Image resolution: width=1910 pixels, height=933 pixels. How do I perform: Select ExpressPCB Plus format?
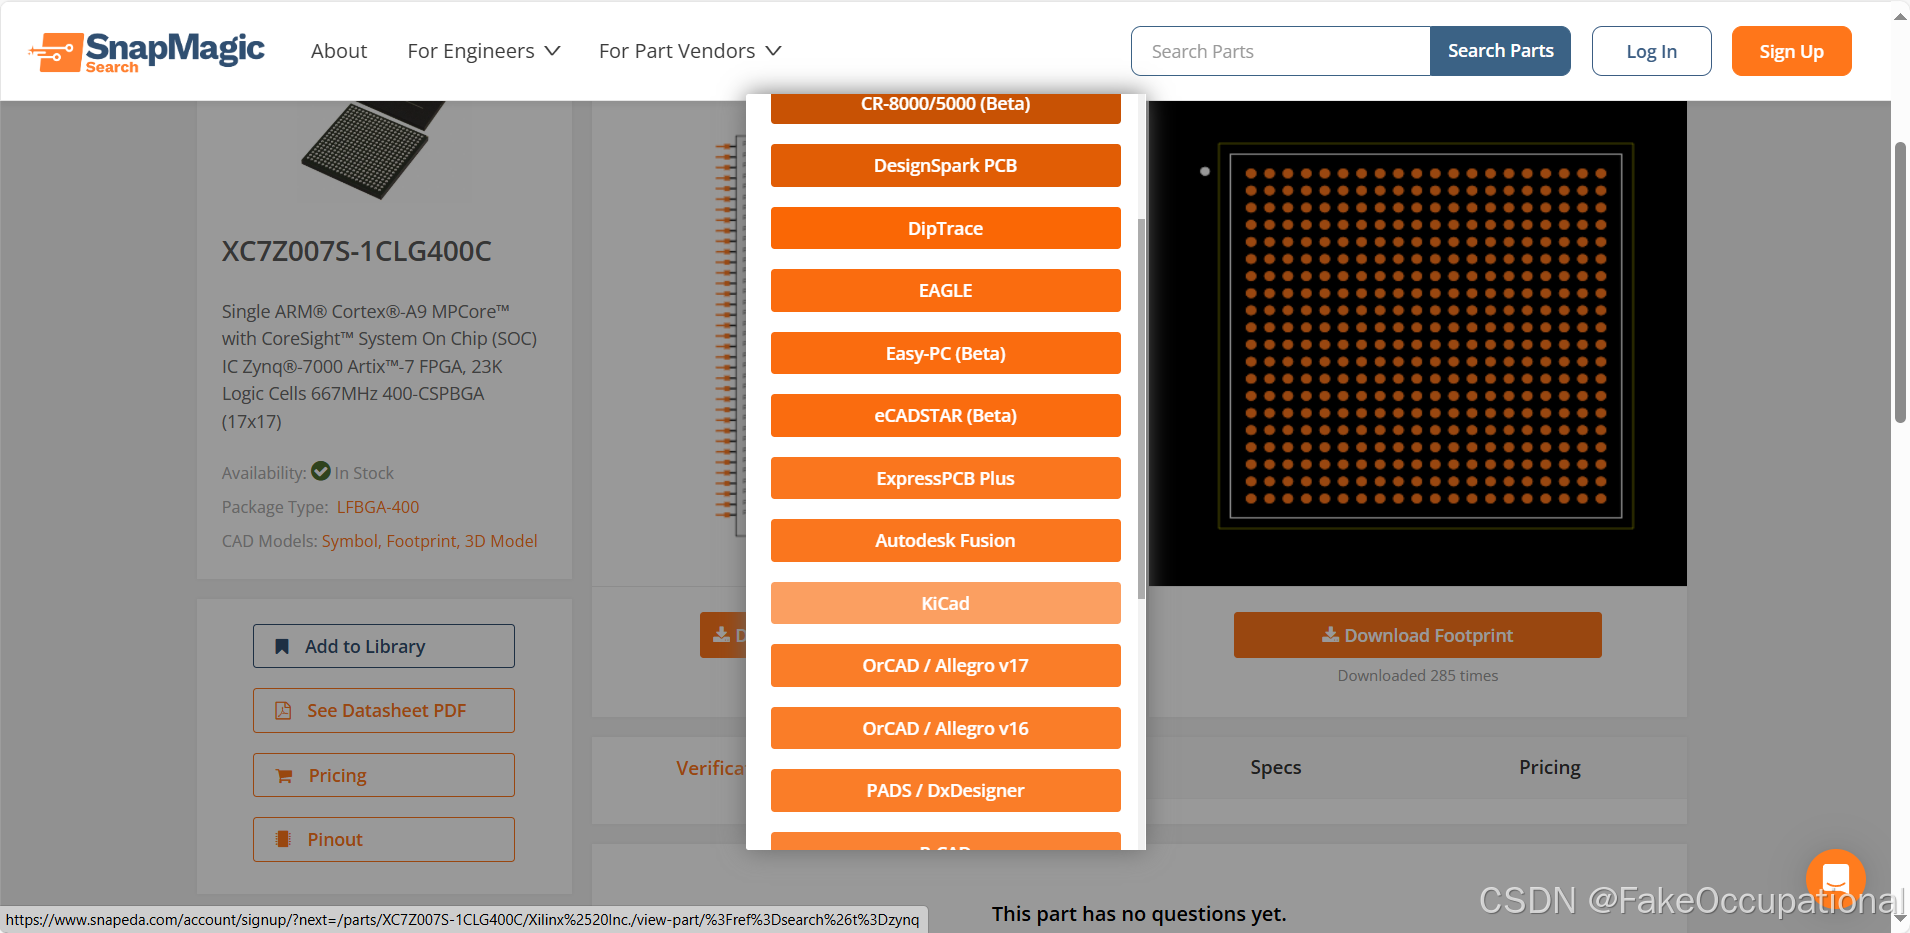click(x=946, y=478)
